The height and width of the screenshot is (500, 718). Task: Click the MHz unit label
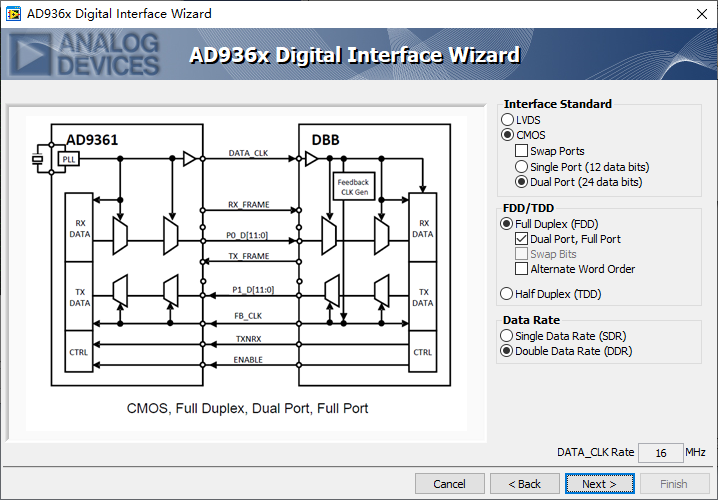[695, 452]
